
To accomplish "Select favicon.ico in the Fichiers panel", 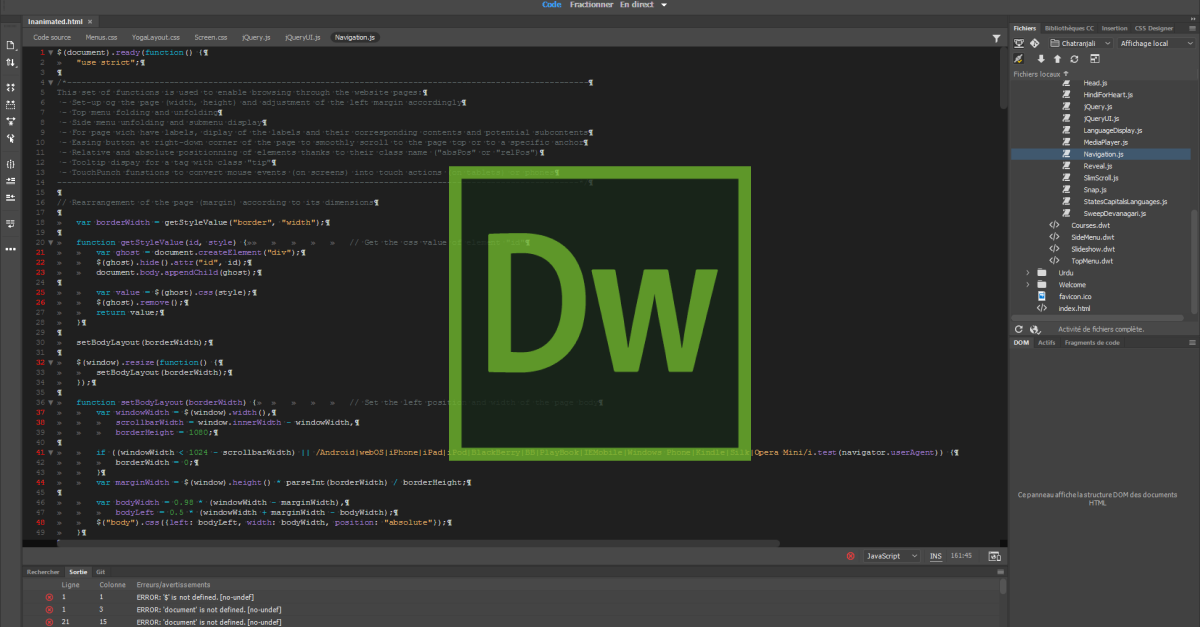I will 1076,296.
